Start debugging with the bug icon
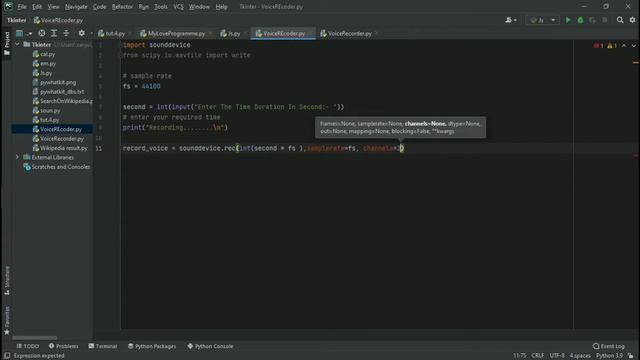Image resolution: width=640 pixels, height=360 pixels. click(x=580, y=20)
